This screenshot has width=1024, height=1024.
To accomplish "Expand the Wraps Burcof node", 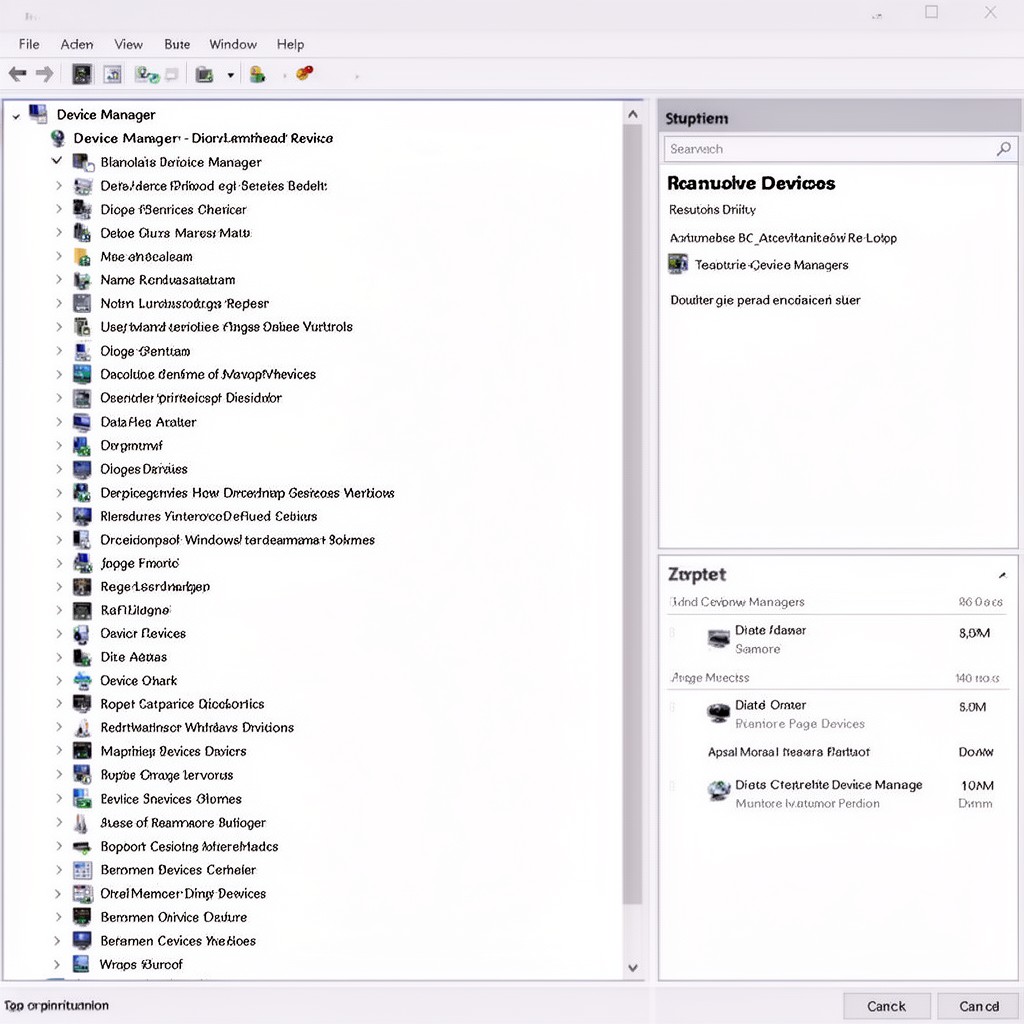I will coord(57,964).
